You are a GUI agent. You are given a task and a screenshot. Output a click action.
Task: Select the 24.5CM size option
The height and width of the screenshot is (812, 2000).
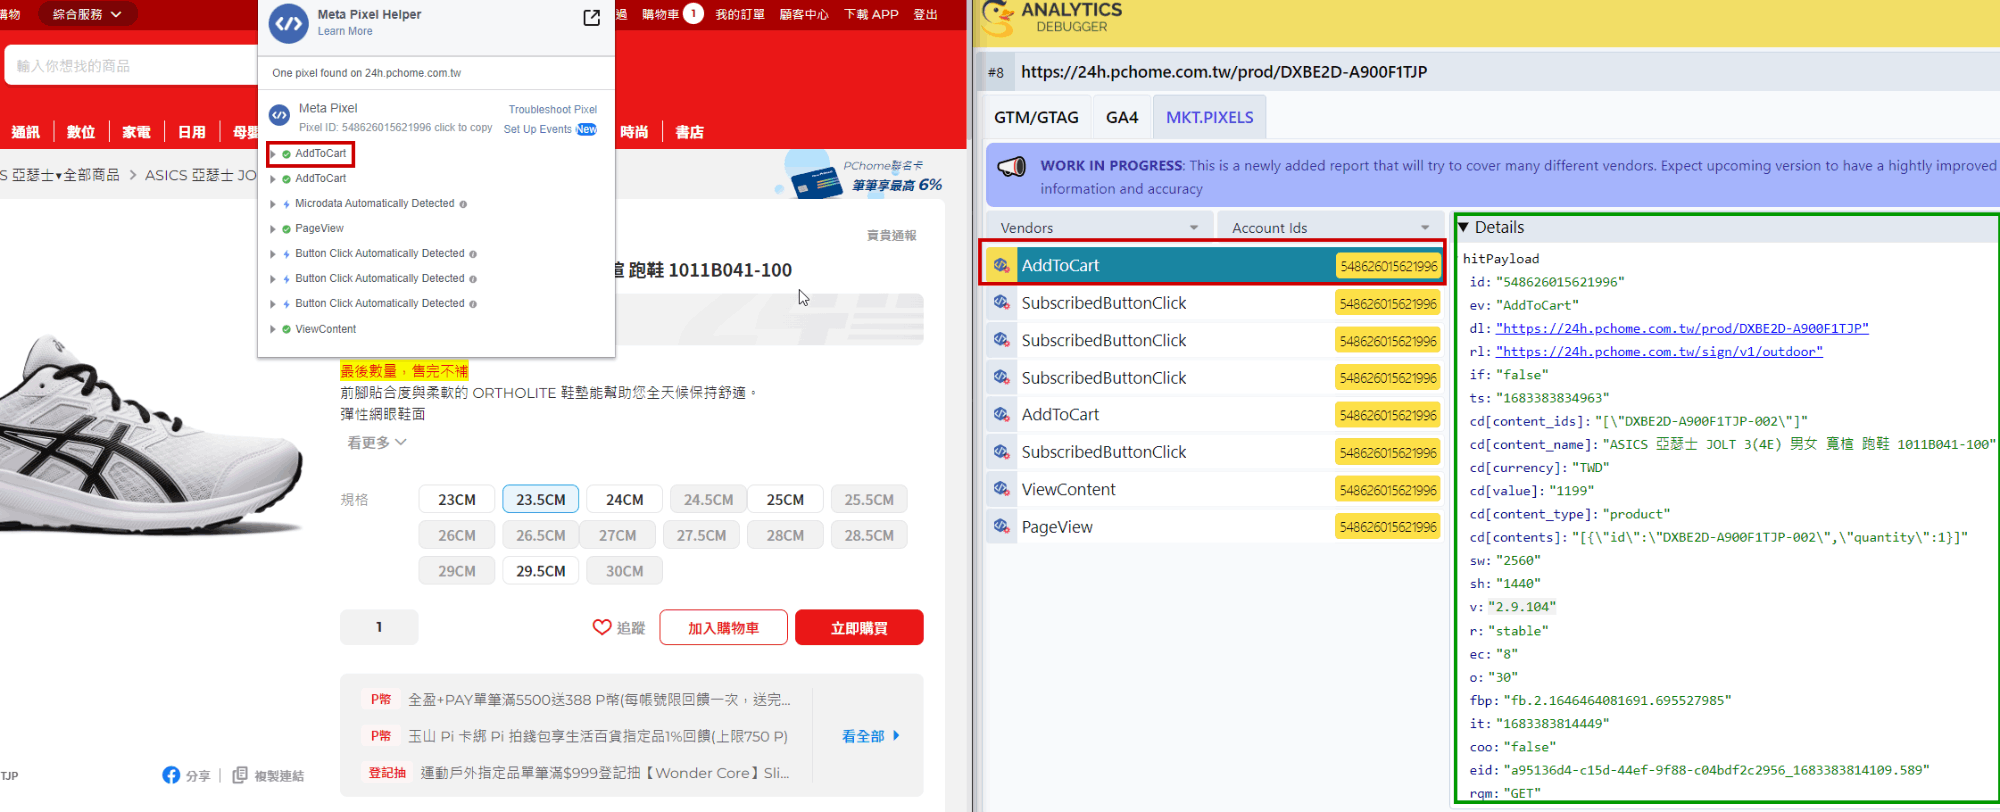[709, 499]
